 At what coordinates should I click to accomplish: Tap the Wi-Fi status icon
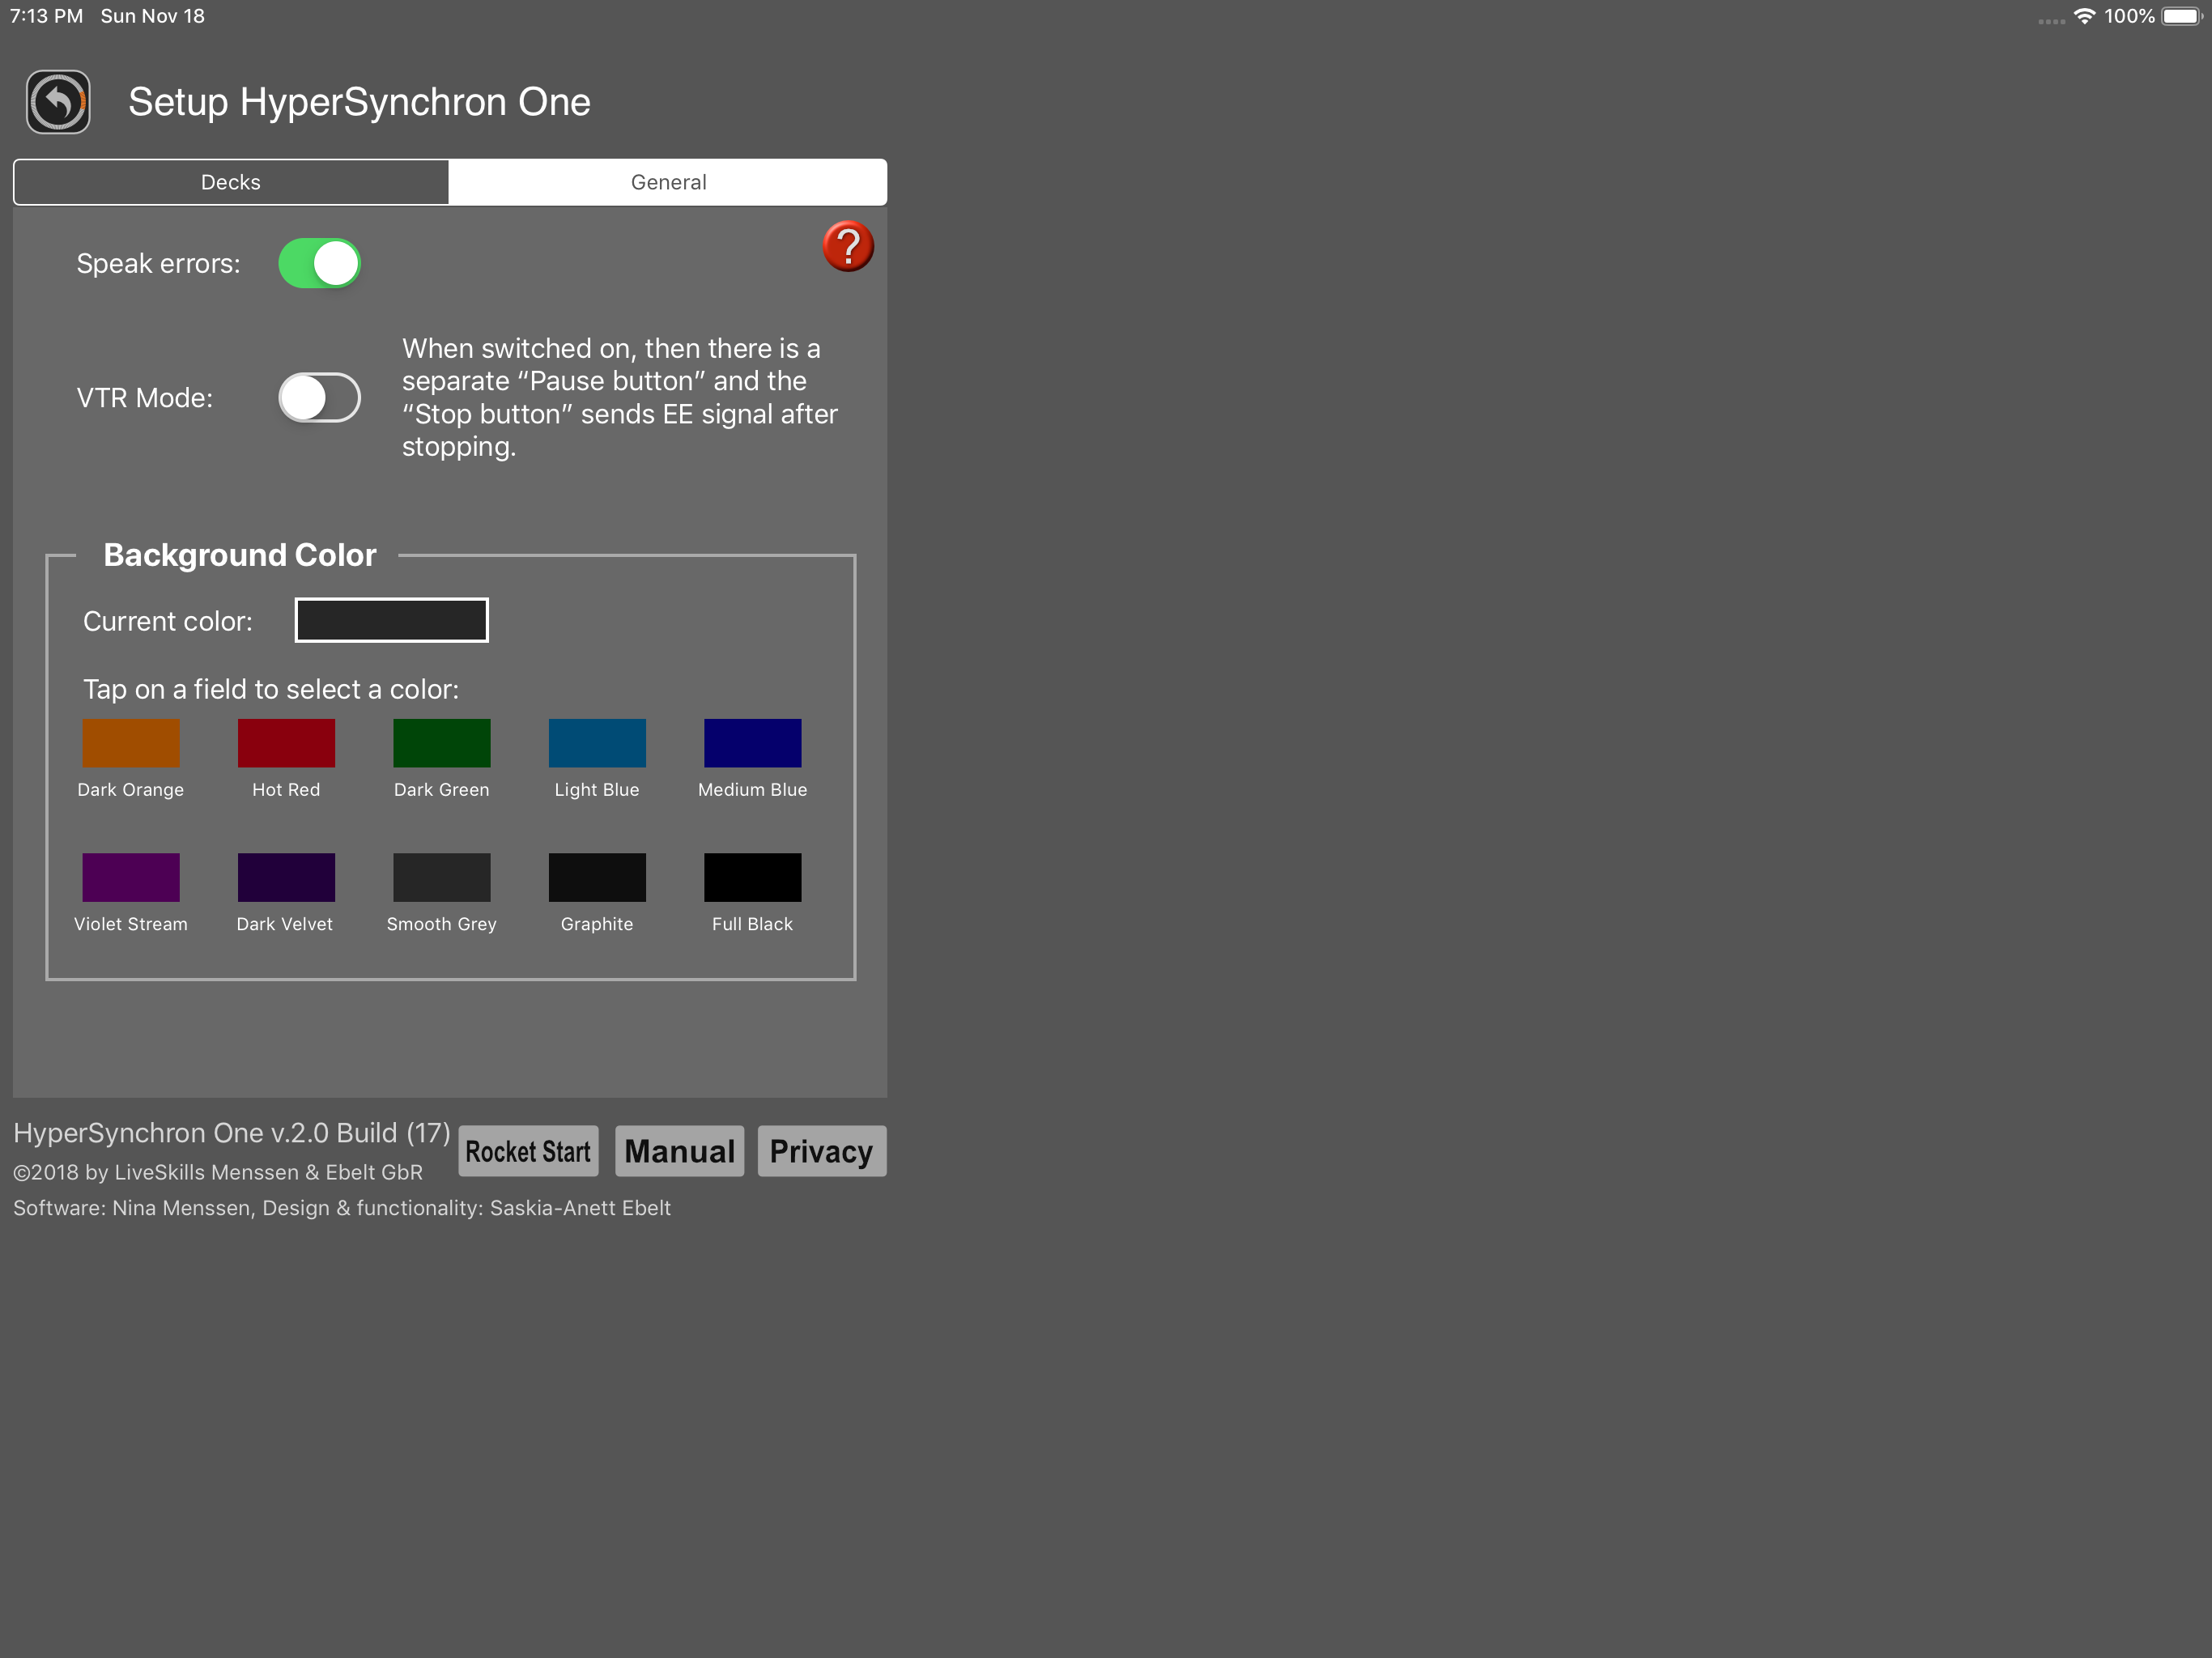click(2084, 16)
